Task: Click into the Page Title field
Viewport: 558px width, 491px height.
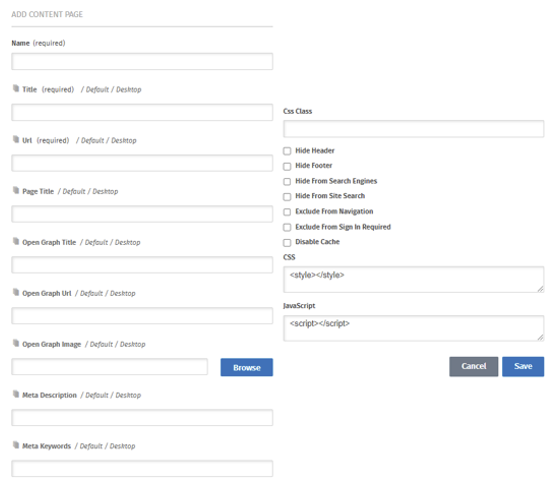Action: click(x=142, y=214)
